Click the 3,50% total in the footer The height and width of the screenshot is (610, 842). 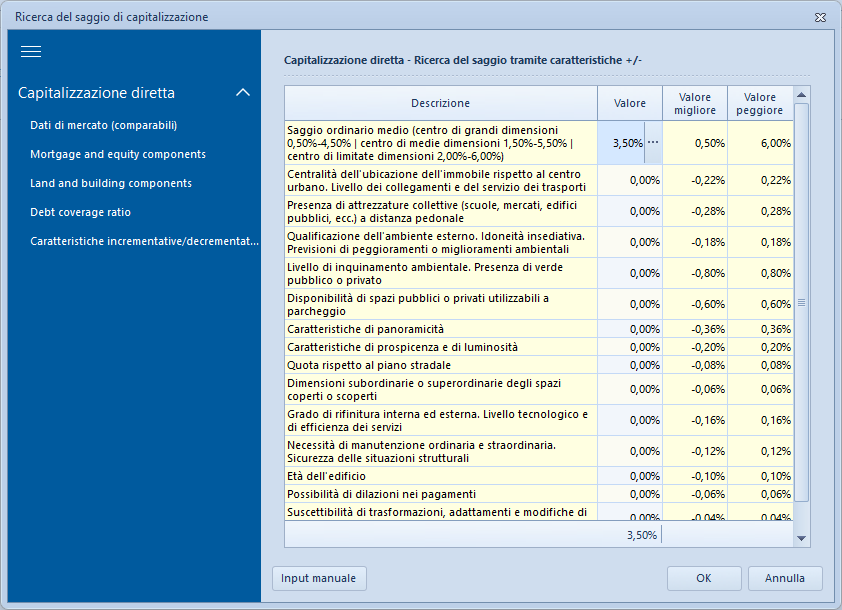point(642,535)
